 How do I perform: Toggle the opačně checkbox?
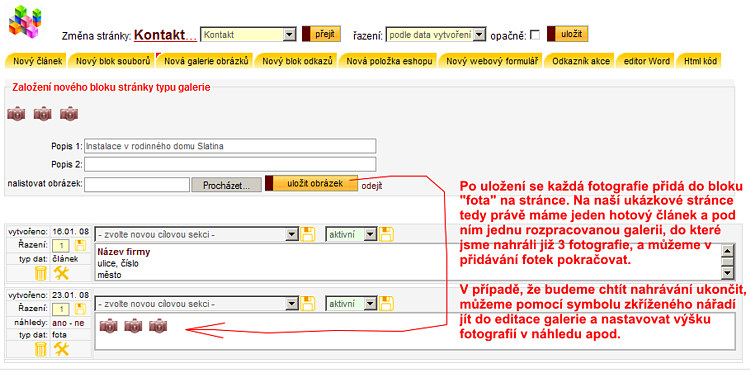535,35
